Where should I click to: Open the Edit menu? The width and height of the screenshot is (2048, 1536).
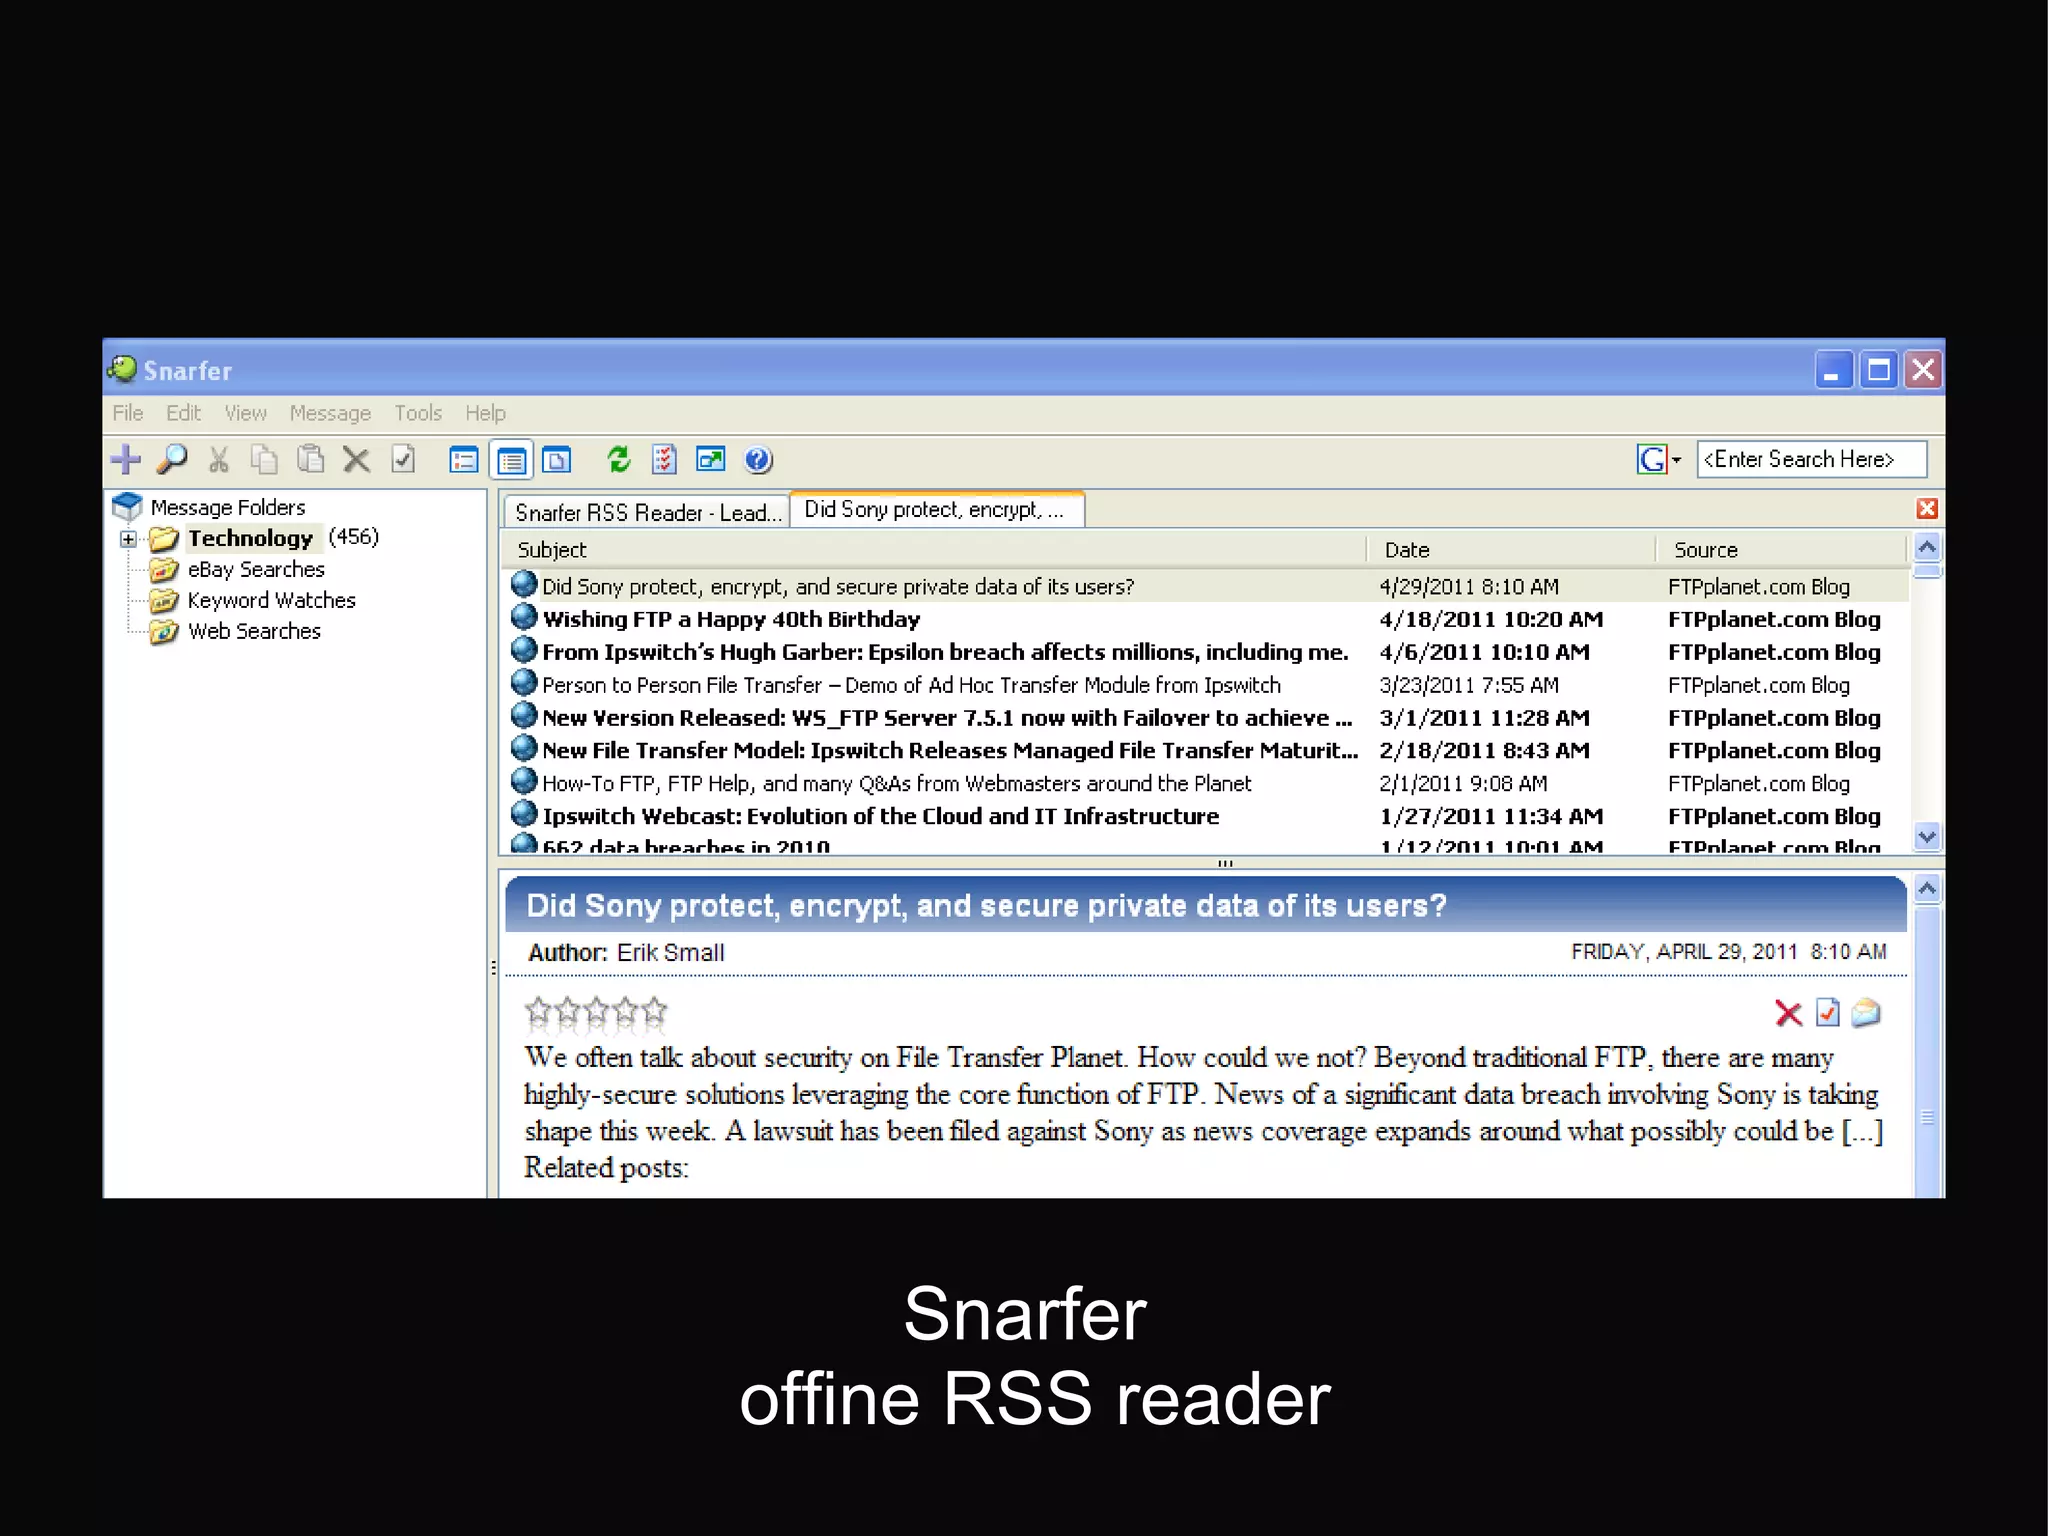click(183, 413)
